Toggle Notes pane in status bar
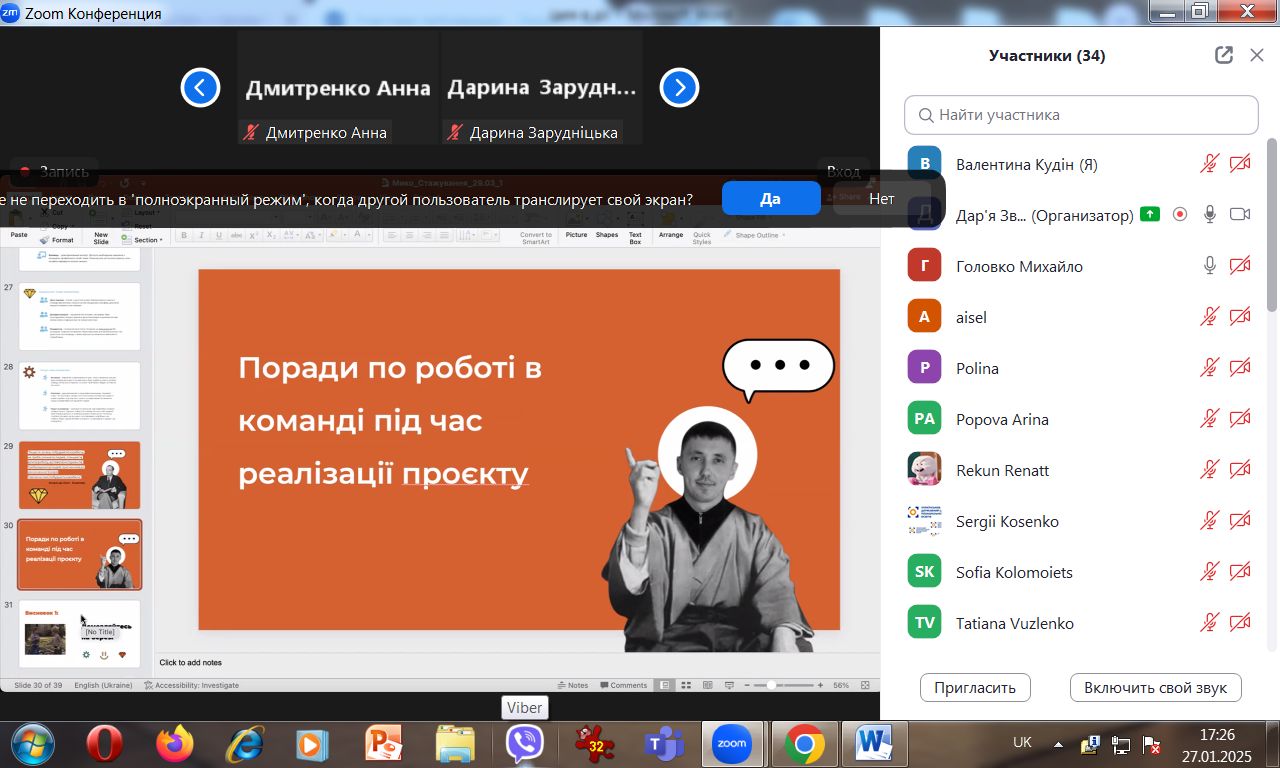This screenshot has height=768, width=1280. click(573, 685)
